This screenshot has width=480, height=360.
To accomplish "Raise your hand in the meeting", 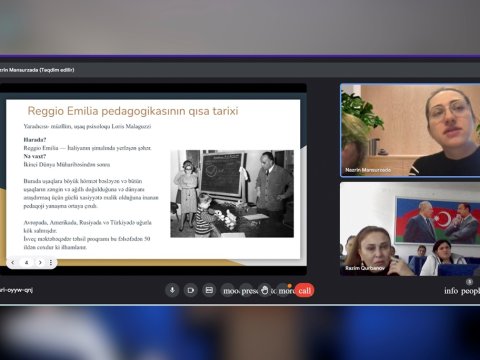I will tap(265, 290).
